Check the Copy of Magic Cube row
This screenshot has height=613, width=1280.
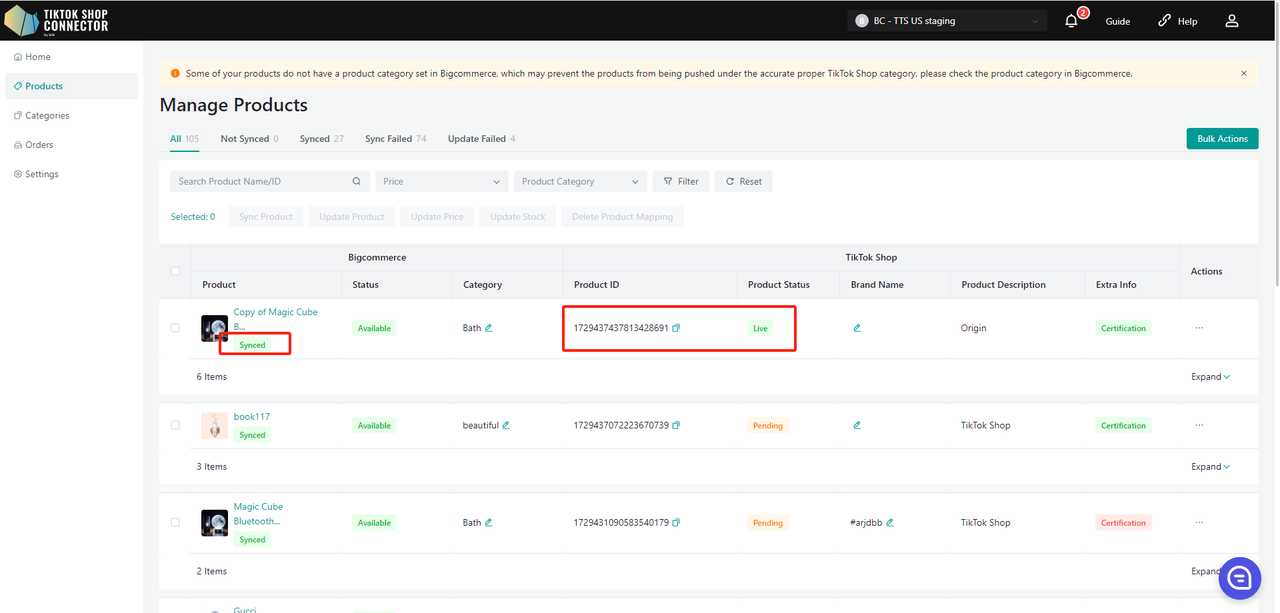pyautogui.click(x=176, y=328)
